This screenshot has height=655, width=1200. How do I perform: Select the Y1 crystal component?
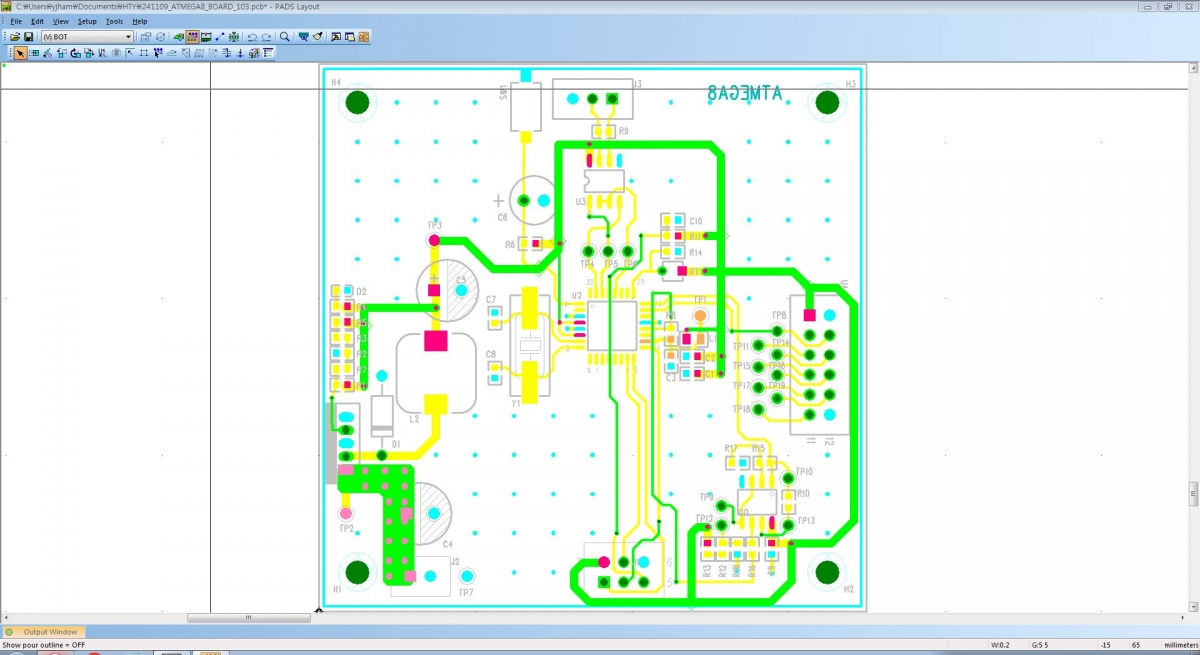click(530, 344)
